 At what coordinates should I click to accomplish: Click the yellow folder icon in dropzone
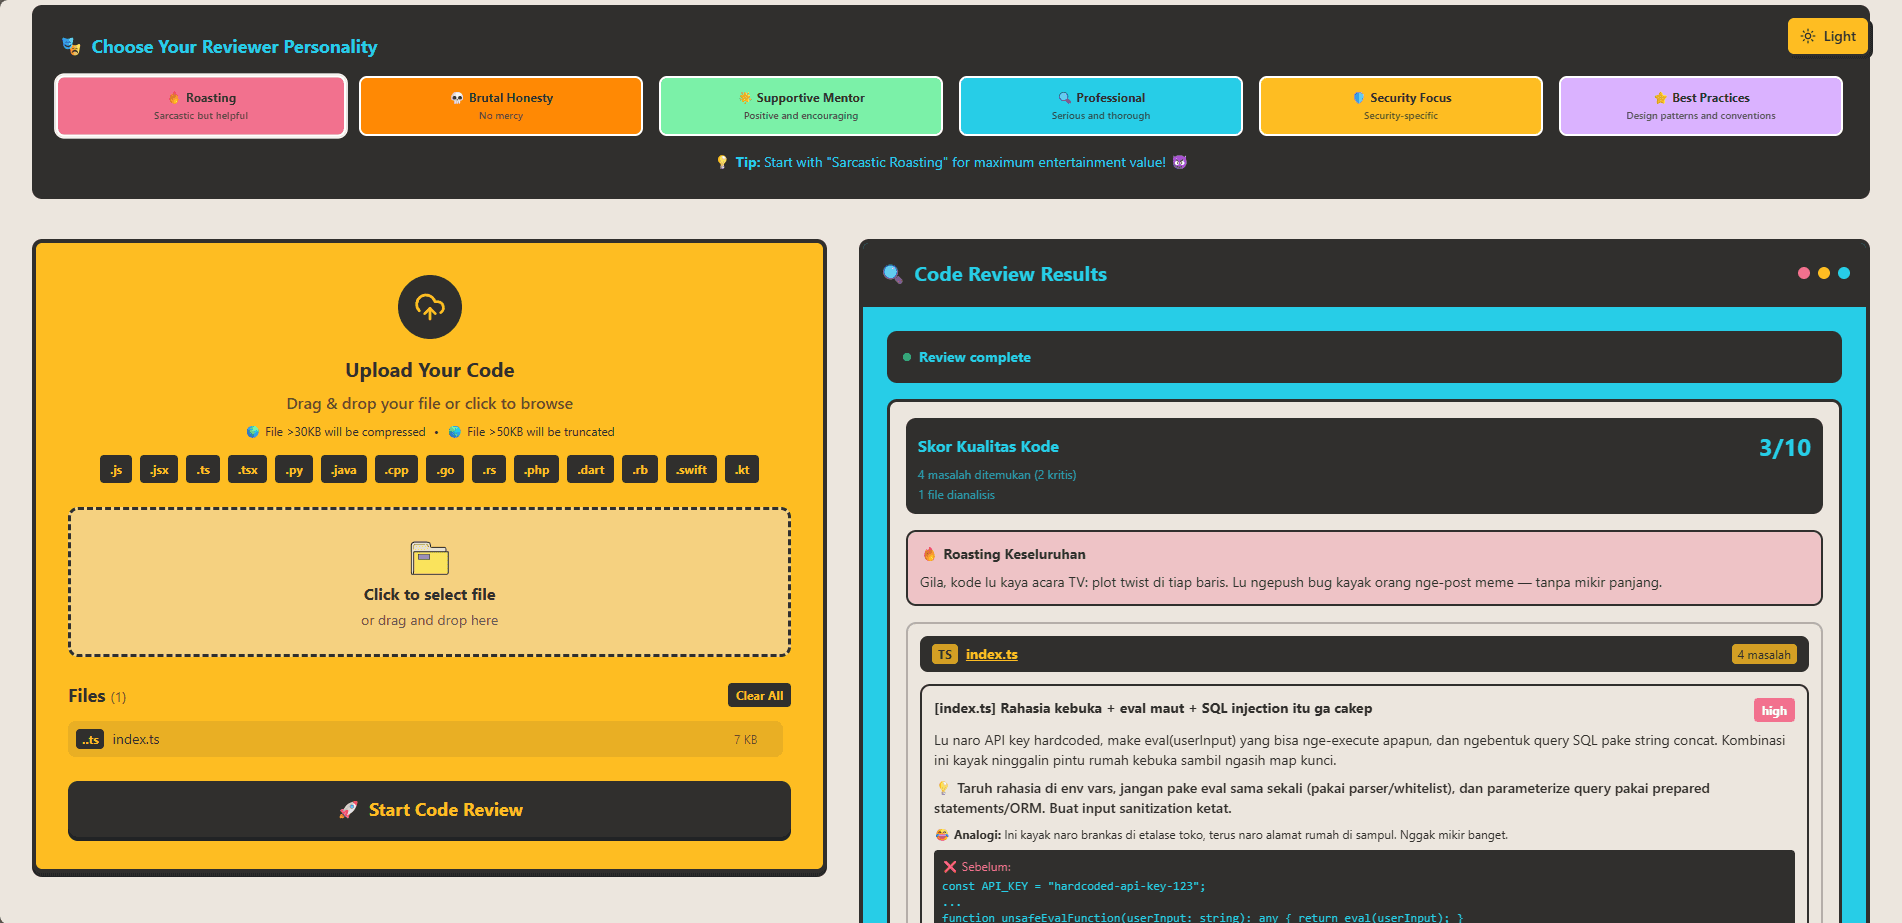pos(430,558)
